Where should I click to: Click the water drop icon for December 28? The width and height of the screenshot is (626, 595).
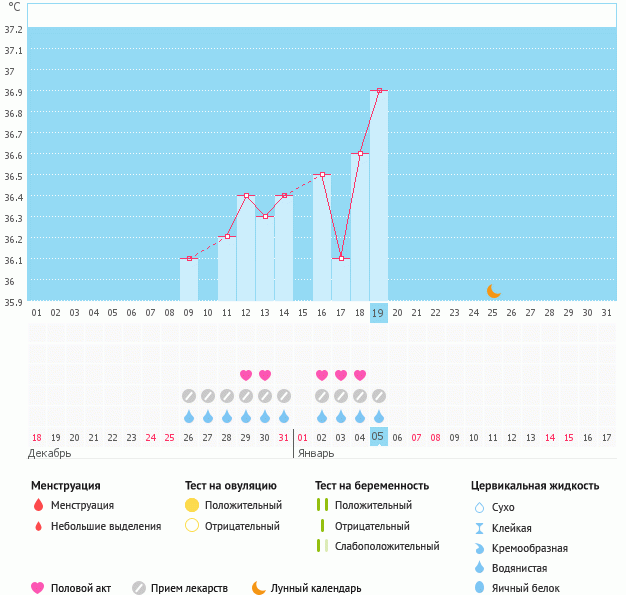pos(227,417)
